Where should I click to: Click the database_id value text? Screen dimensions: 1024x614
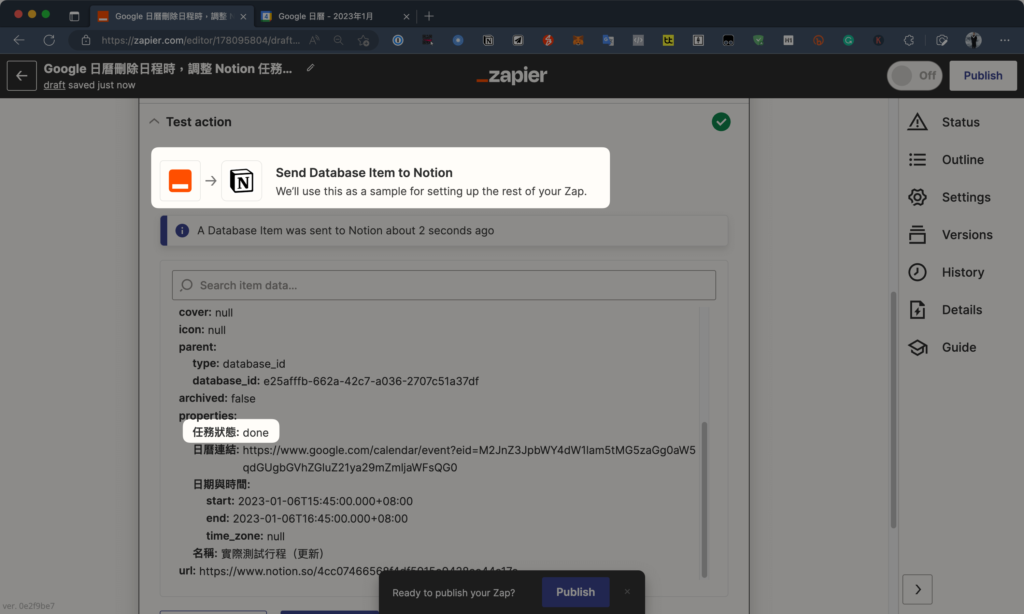pos(371,381)
